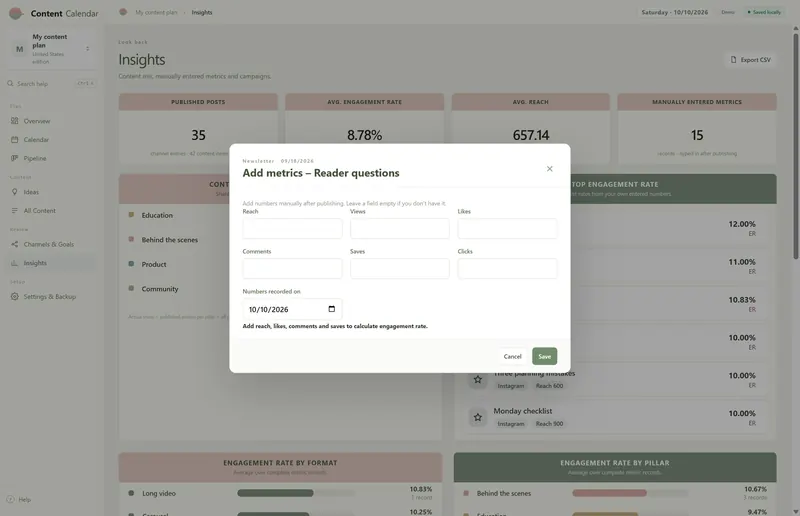Click the Saturday 10/10/2026 date label
Screen dimensions: 800x516
[x=674, y=12]
